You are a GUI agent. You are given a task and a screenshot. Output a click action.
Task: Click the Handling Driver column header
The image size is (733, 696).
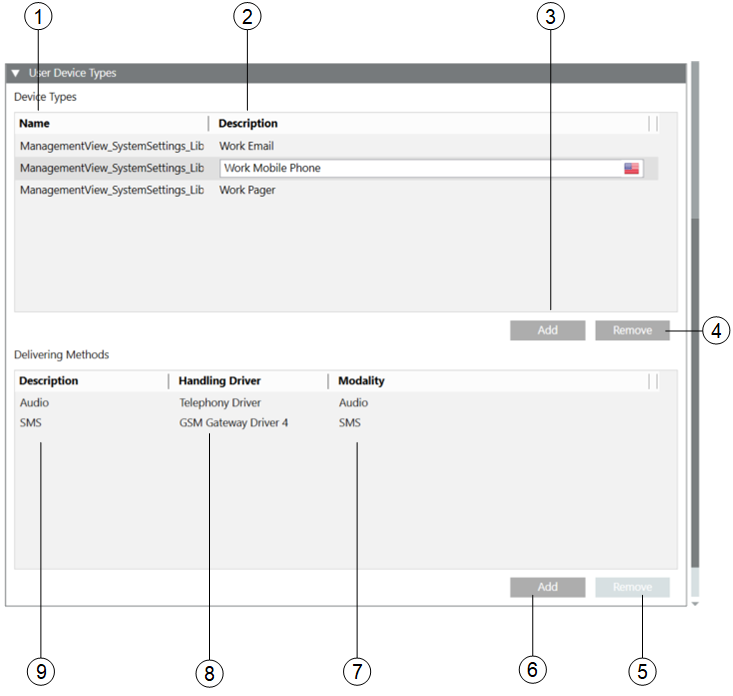(x=219, y=381)
